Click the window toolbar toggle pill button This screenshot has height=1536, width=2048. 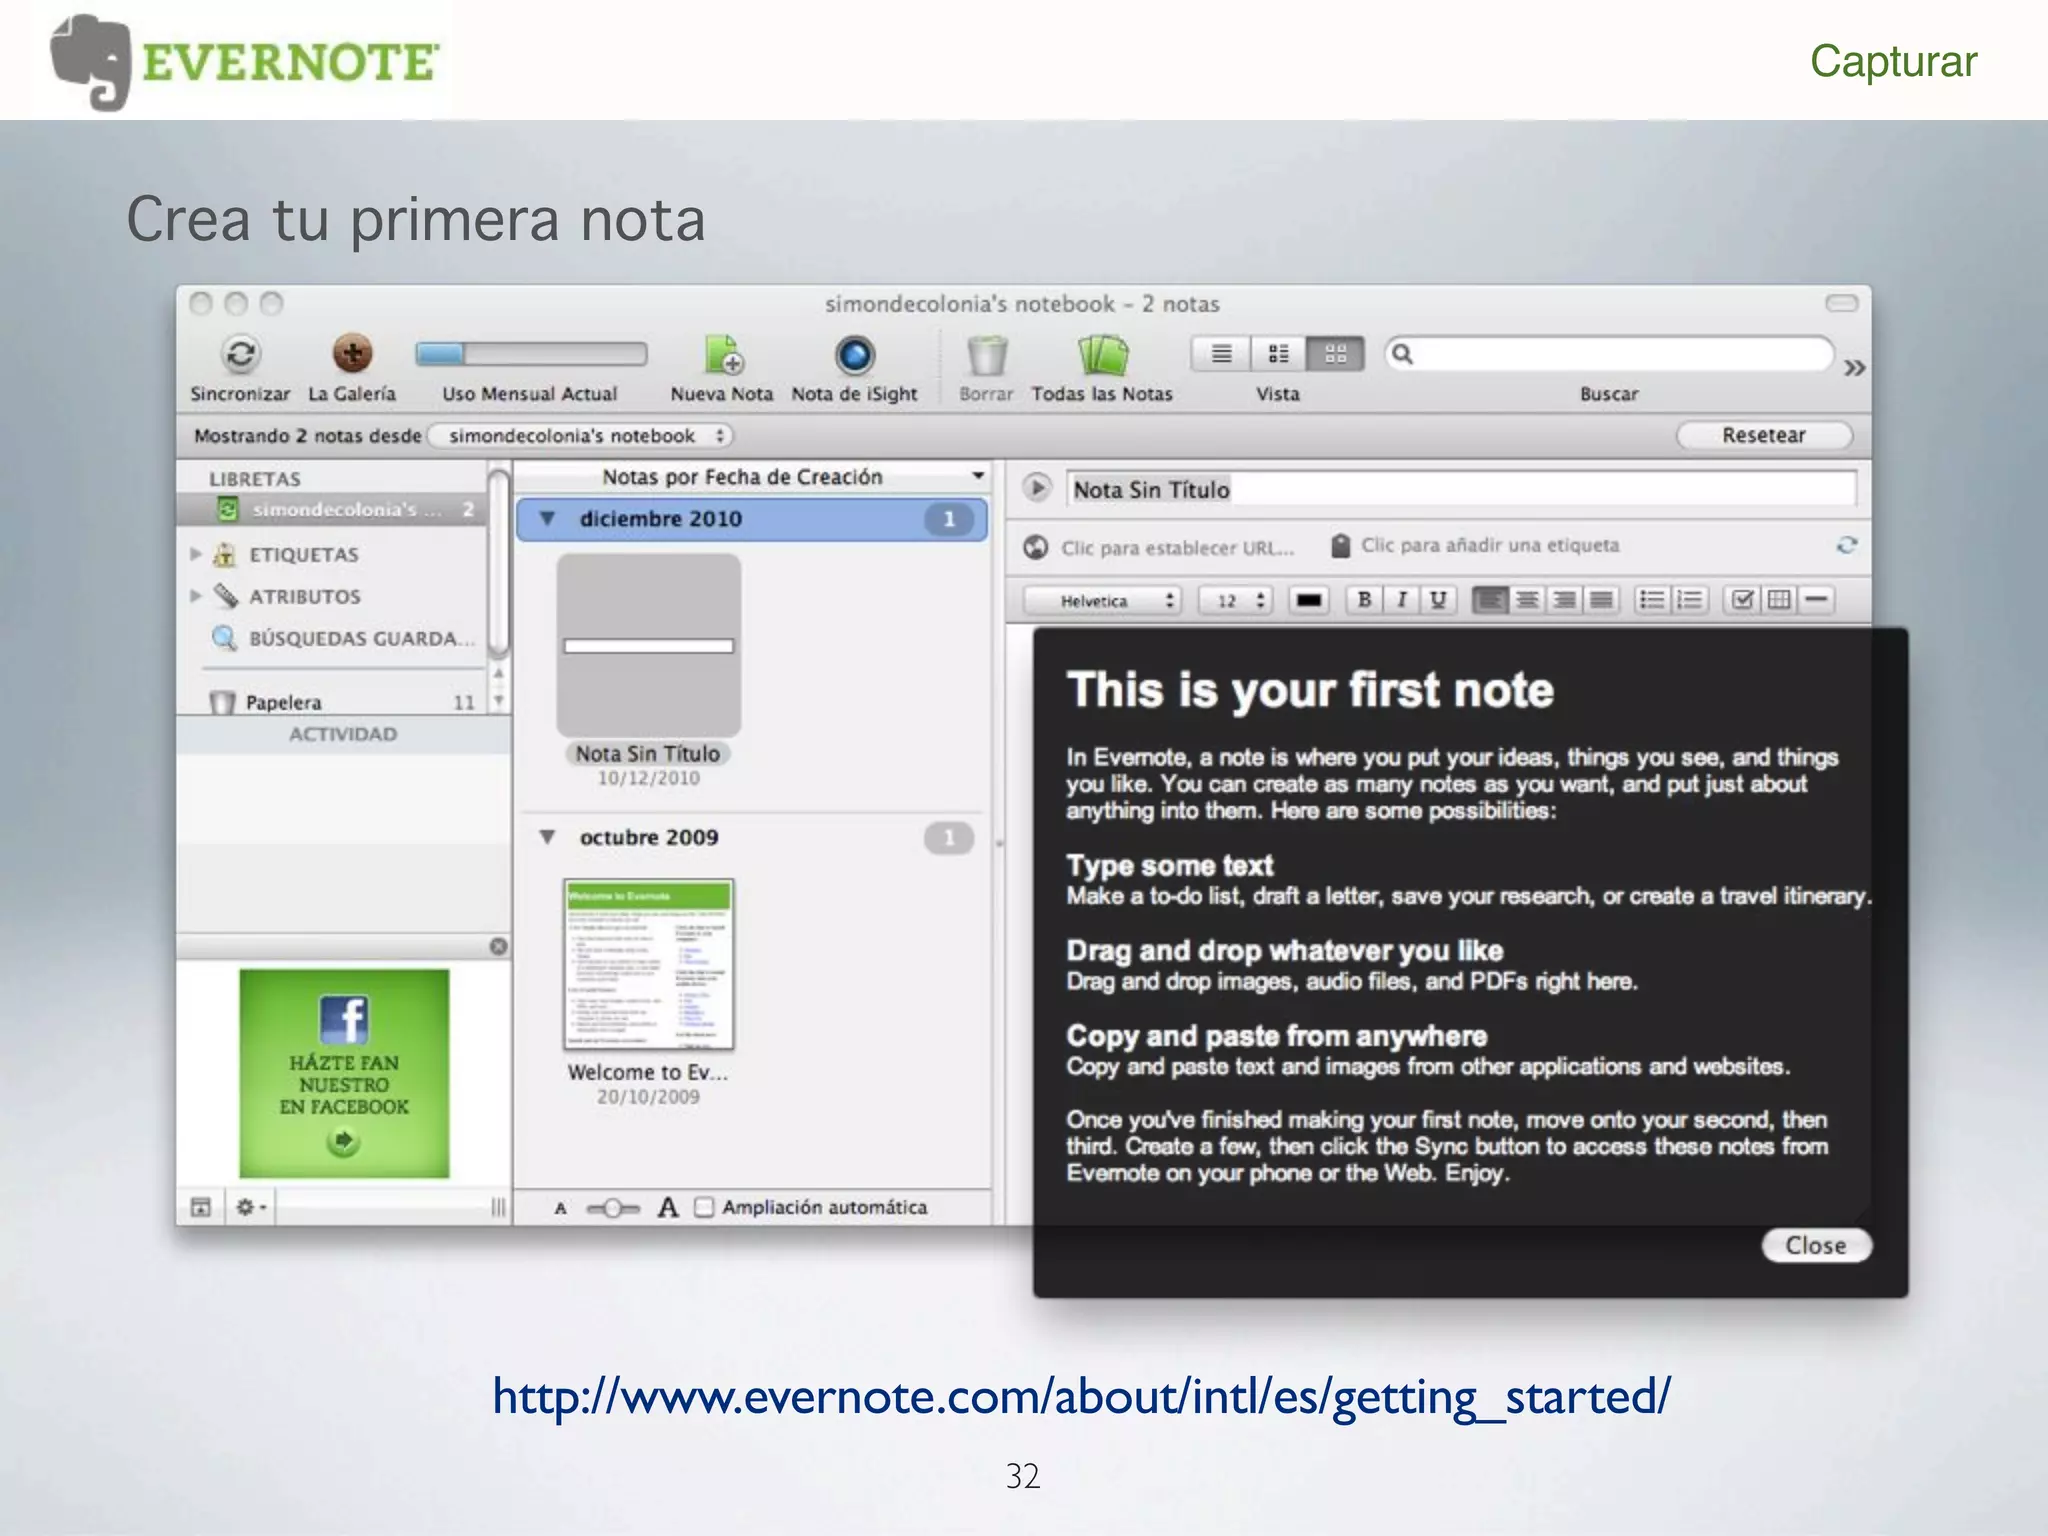1841,303
